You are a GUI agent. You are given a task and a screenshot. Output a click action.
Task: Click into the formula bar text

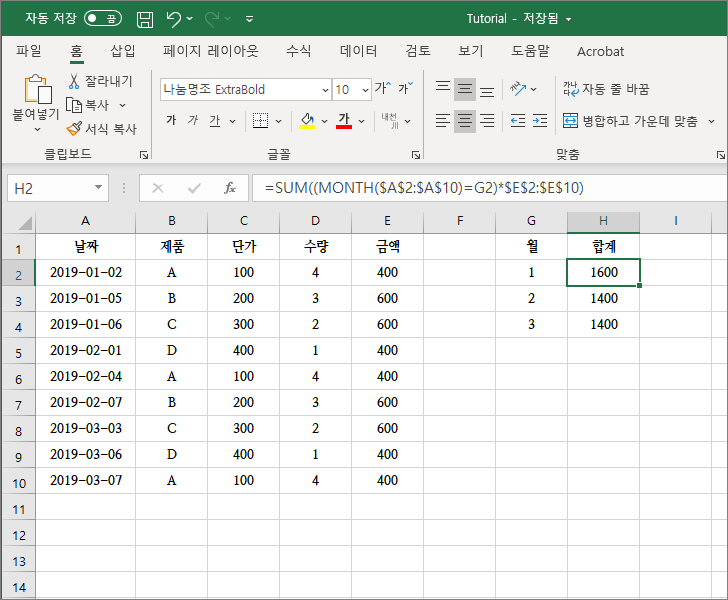[489, 188]
